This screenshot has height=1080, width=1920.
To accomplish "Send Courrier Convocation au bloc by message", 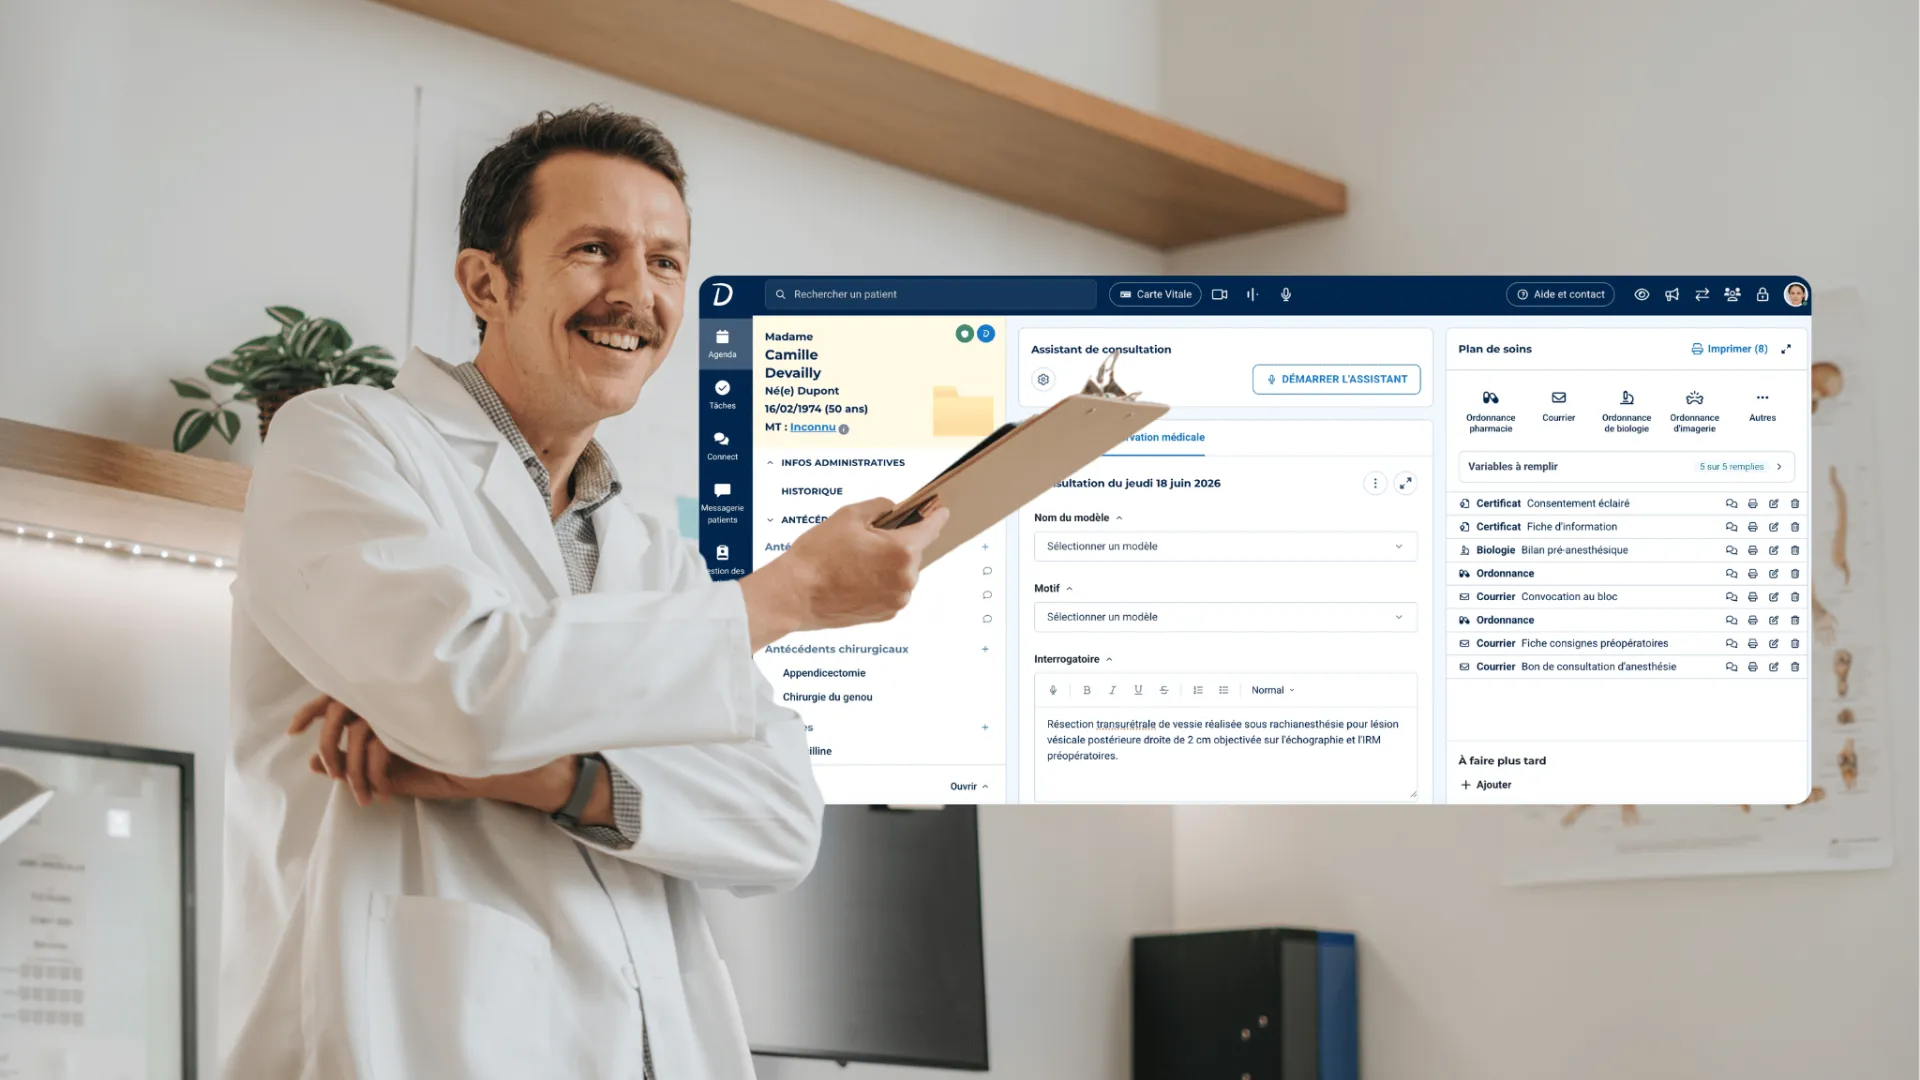I will [x=1731, y=597].
